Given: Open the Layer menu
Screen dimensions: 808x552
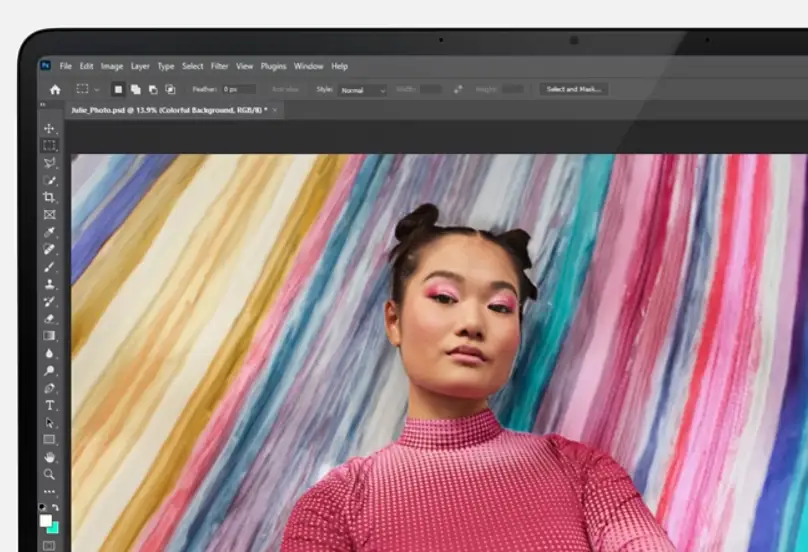Looking at the screenshot, I should click(140, 66).
